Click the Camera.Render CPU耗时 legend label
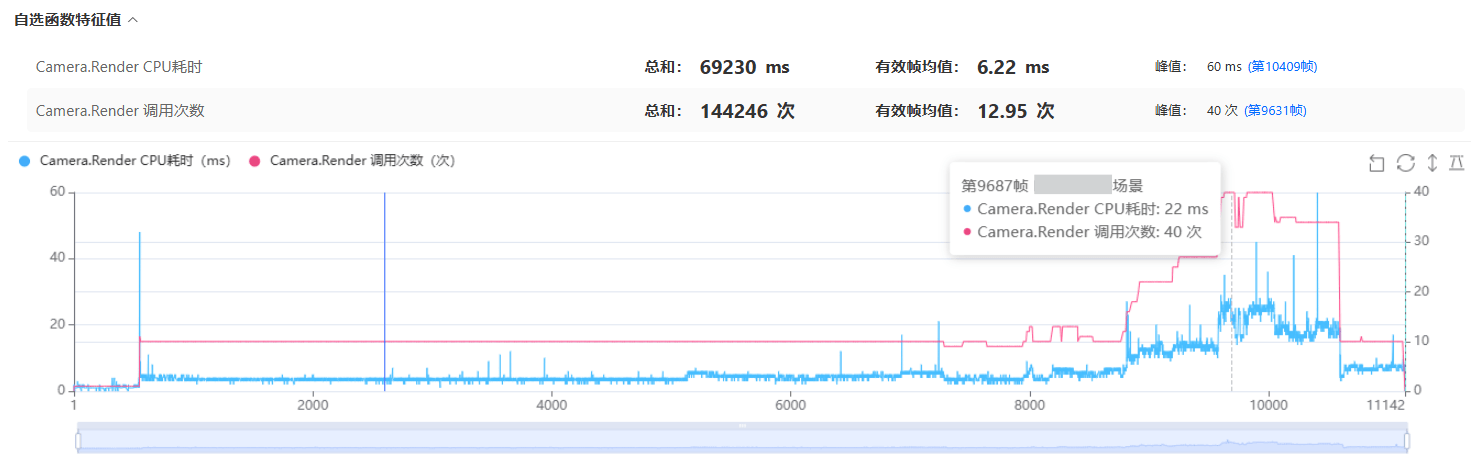This screenshot has height=466, width=1473. tap(135, 160)
